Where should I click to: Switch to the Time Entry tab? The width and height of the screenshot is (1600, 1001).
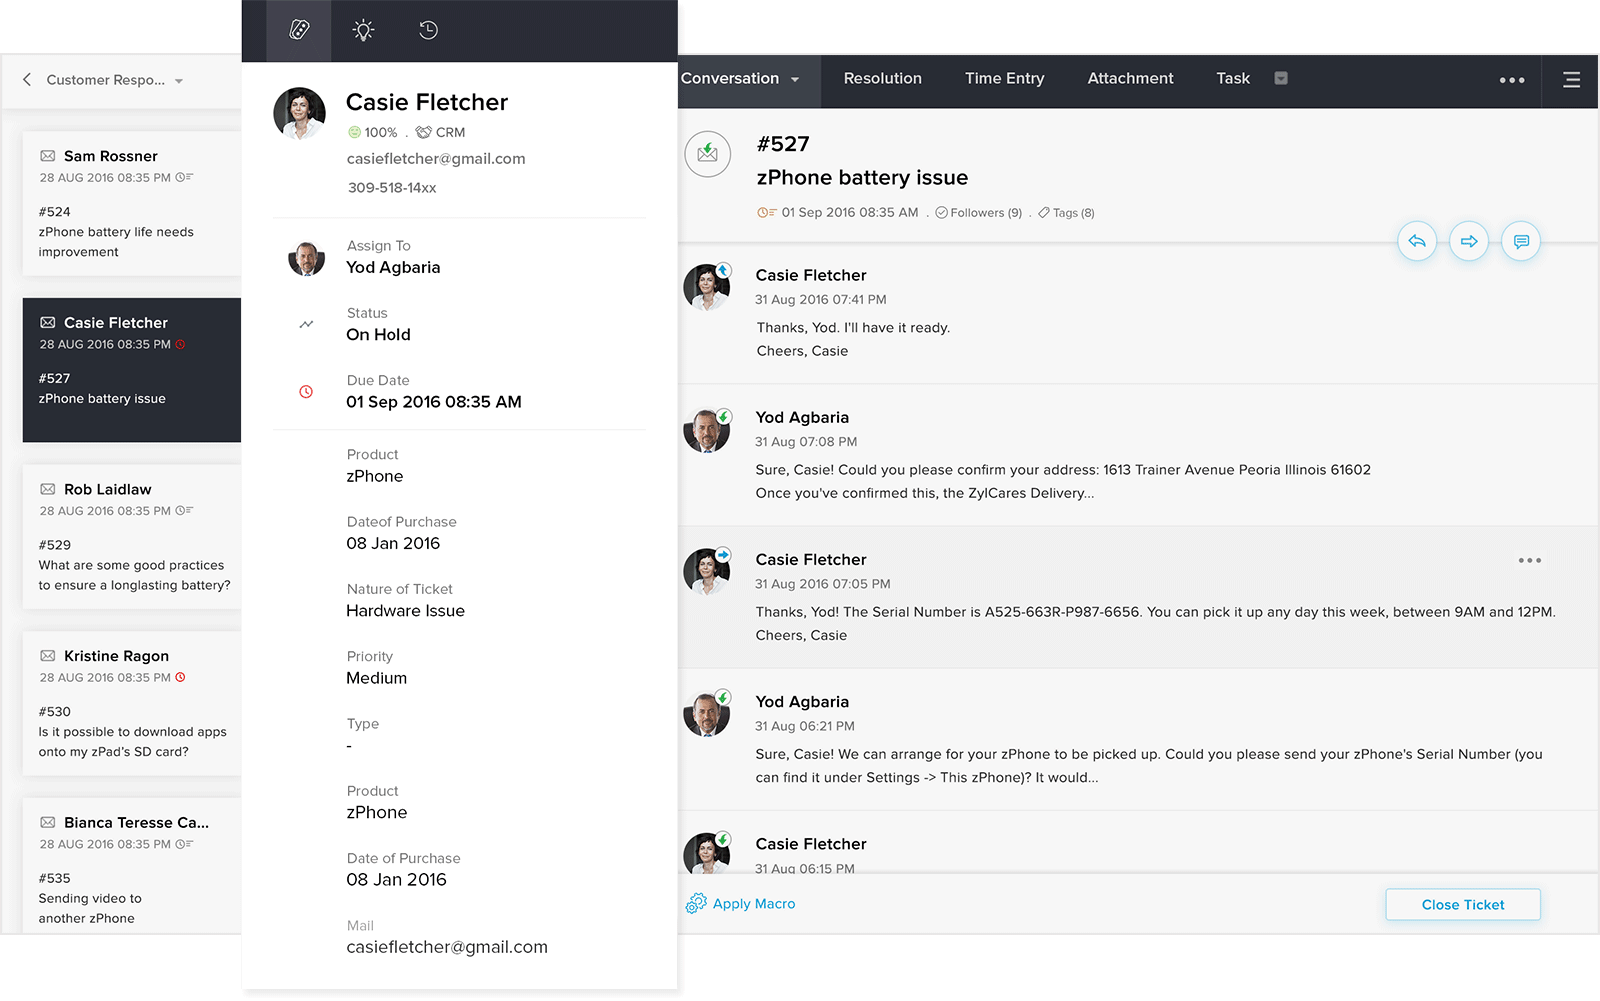[1004, 79]
